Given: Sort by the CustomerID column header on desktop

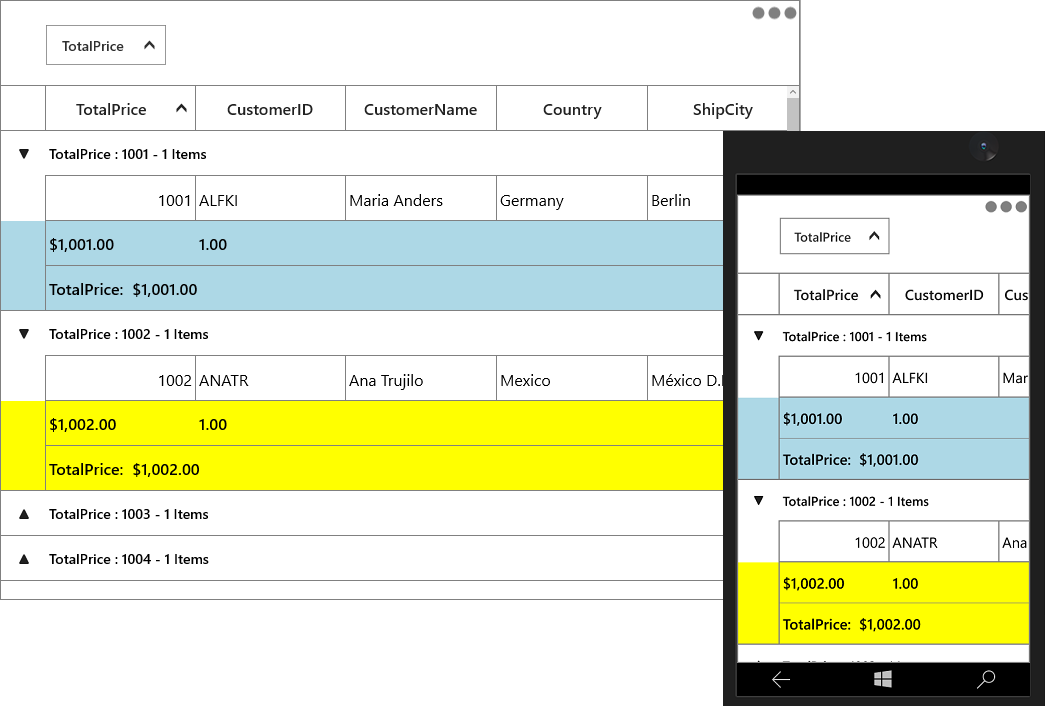Looking at the screenshot, I should 270,109.
